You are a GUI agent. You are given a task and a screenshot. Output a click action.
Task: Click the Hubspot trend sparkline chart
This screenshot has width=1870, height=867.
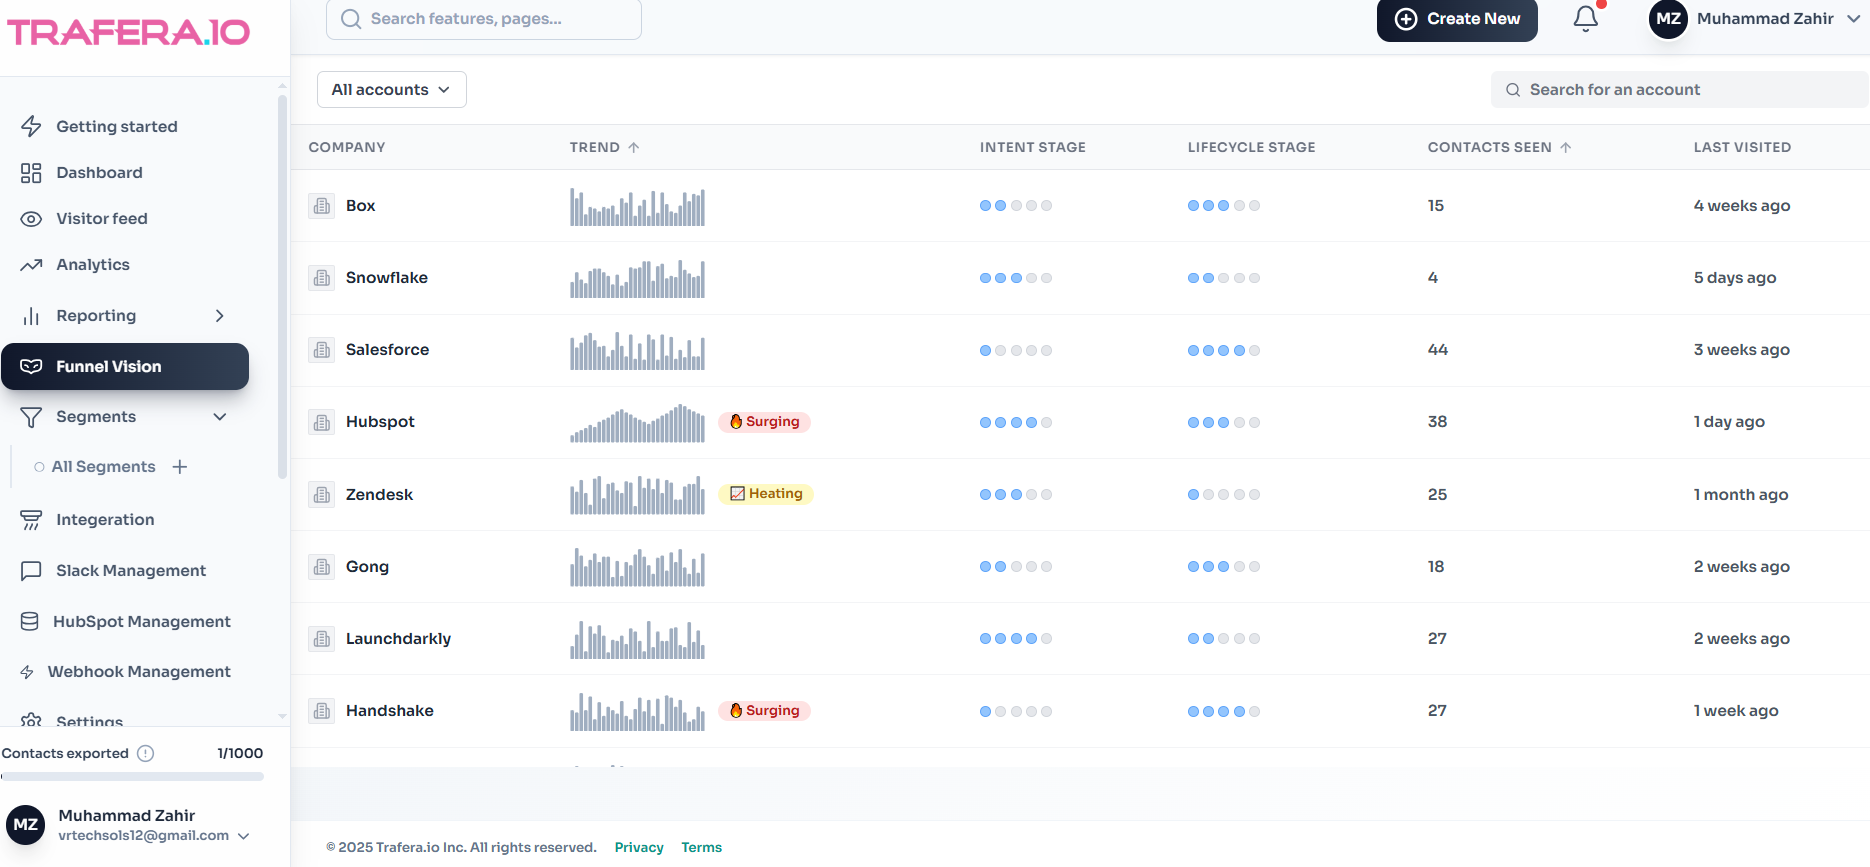638,423
